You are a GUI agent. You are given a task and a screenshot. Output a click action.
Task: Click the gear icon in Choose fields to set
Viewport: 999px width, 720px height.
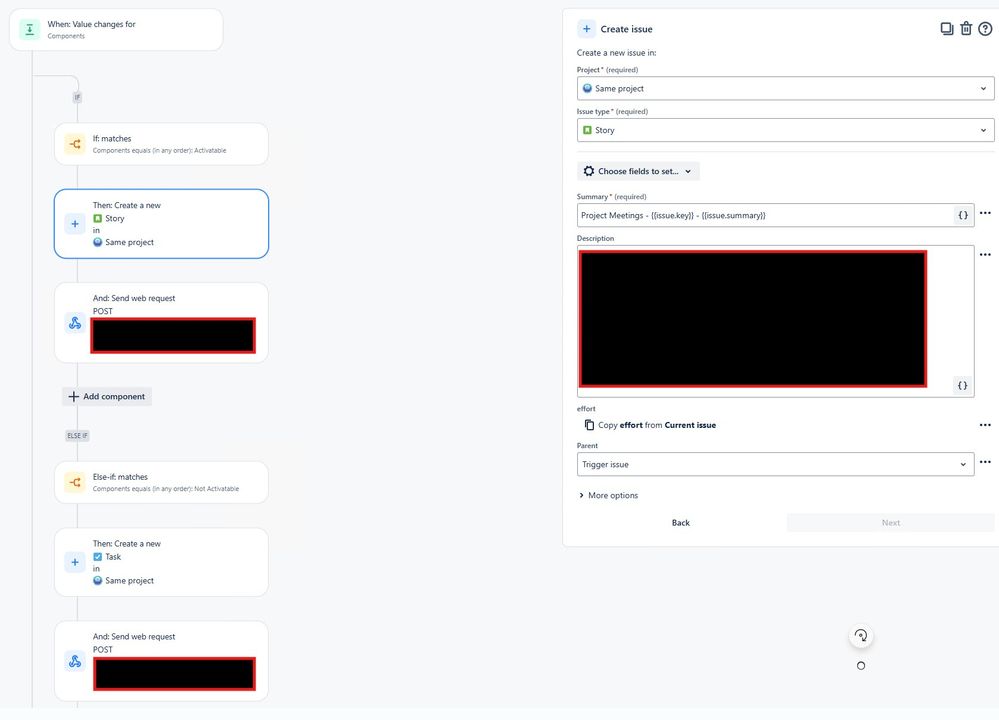pyautogui.click(x=589, y=171)
